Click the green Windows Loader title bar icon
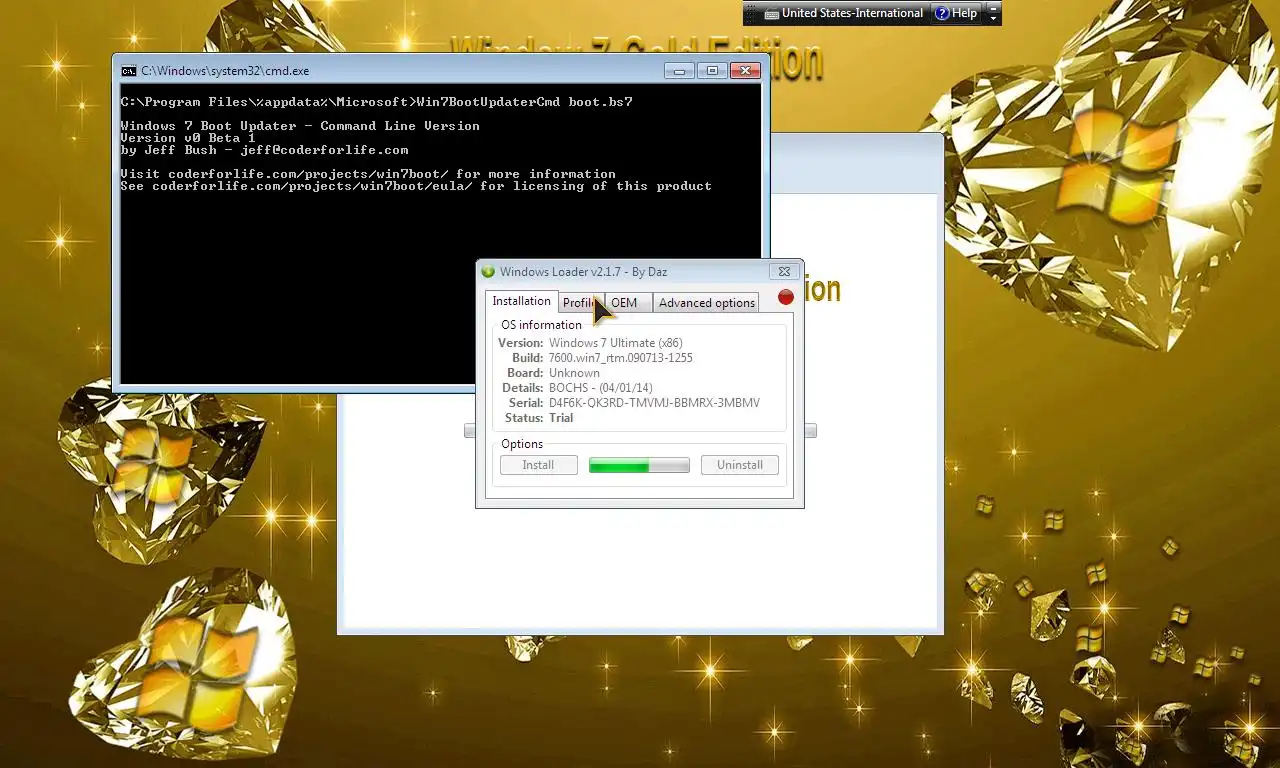This screenshot has width=1280, height=768. [488, 272]
